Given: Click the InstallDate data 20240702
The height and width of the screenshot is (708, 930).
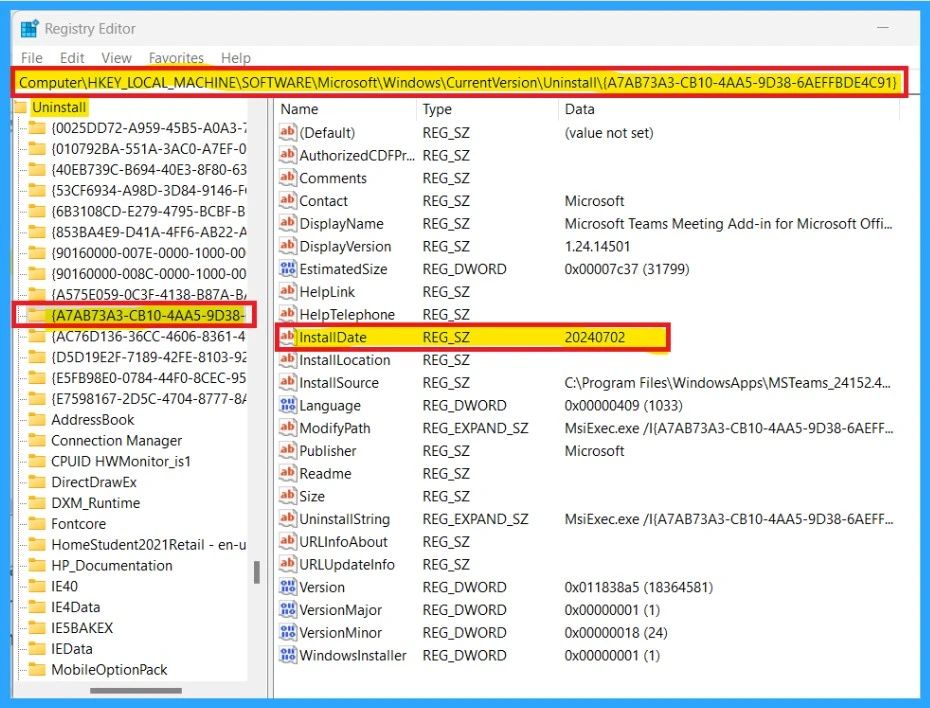Looking at the screenshot, I should (594, 337).
